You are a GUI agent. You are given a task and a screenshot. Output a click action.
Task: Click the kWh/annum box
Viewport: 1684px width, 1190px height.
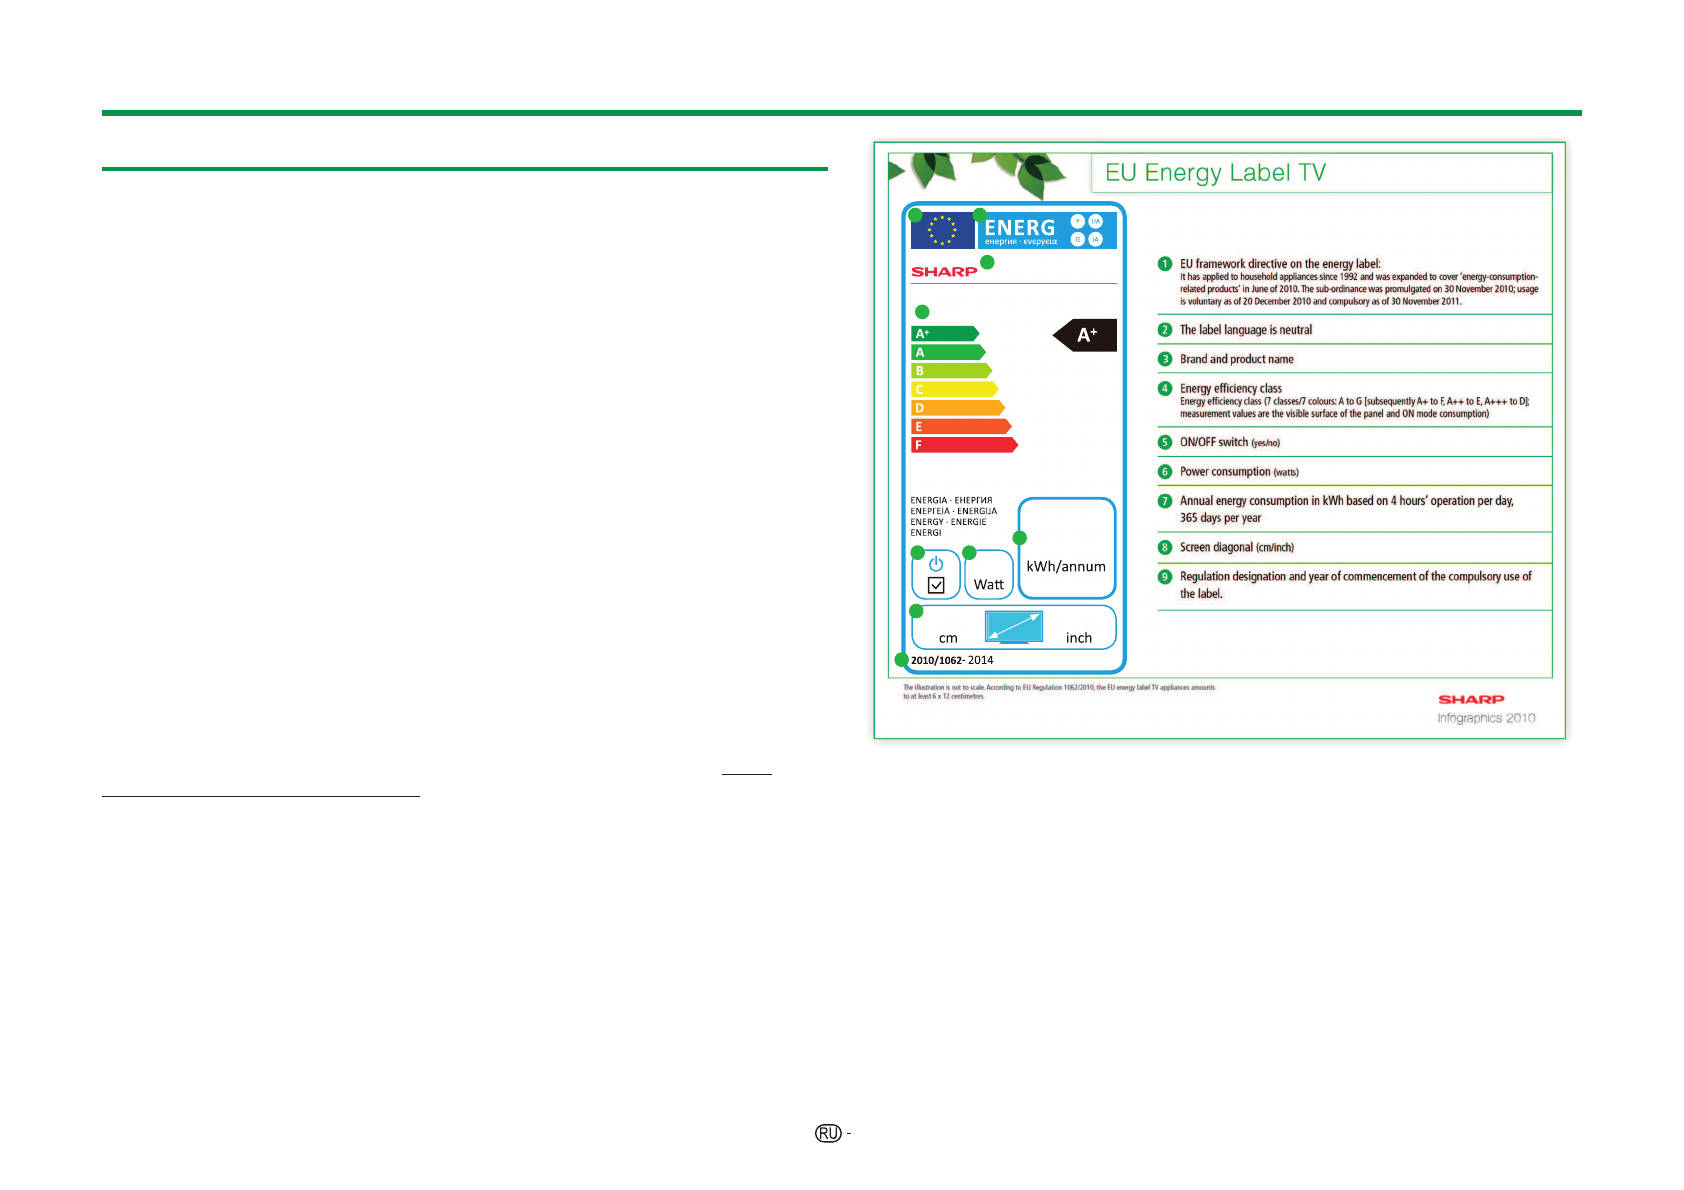click(x=1066, y=548)
